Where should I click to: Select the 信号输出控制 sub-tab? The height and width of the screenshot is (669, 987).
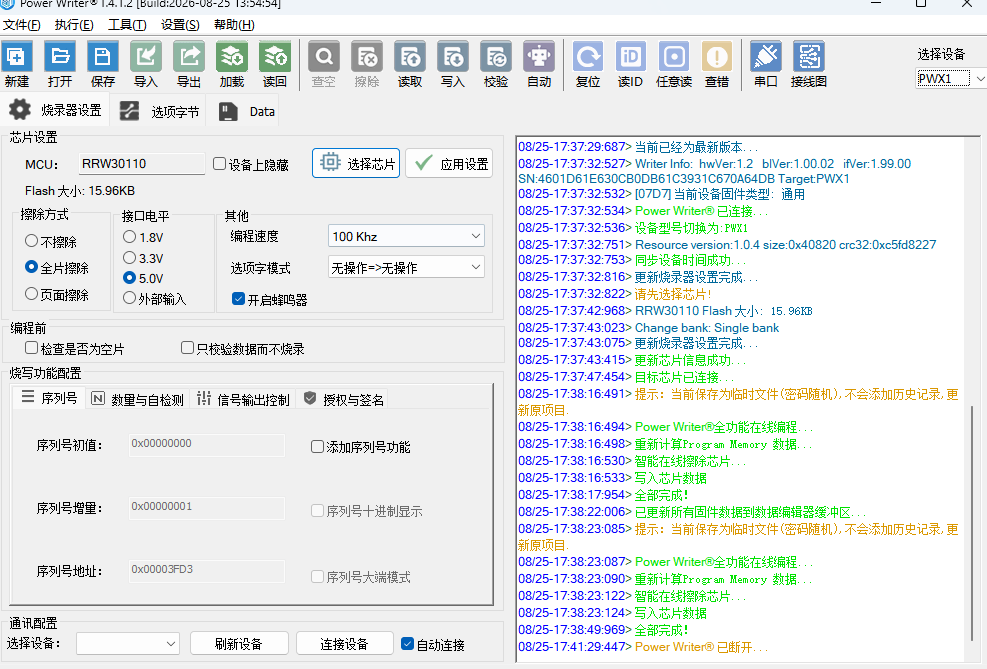tap(242, 399)
